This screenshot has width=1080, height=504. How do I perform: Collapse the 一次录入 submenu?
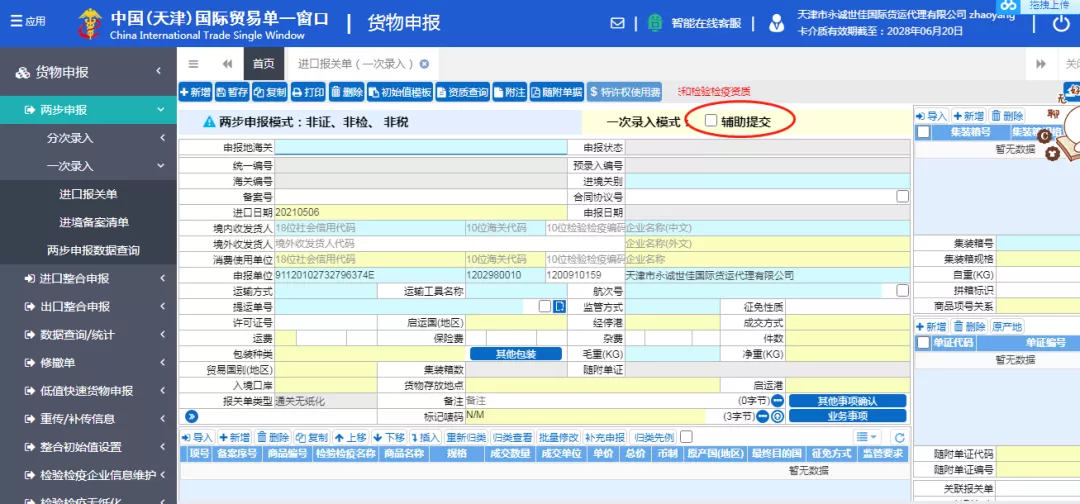click(x=160, y=166)
